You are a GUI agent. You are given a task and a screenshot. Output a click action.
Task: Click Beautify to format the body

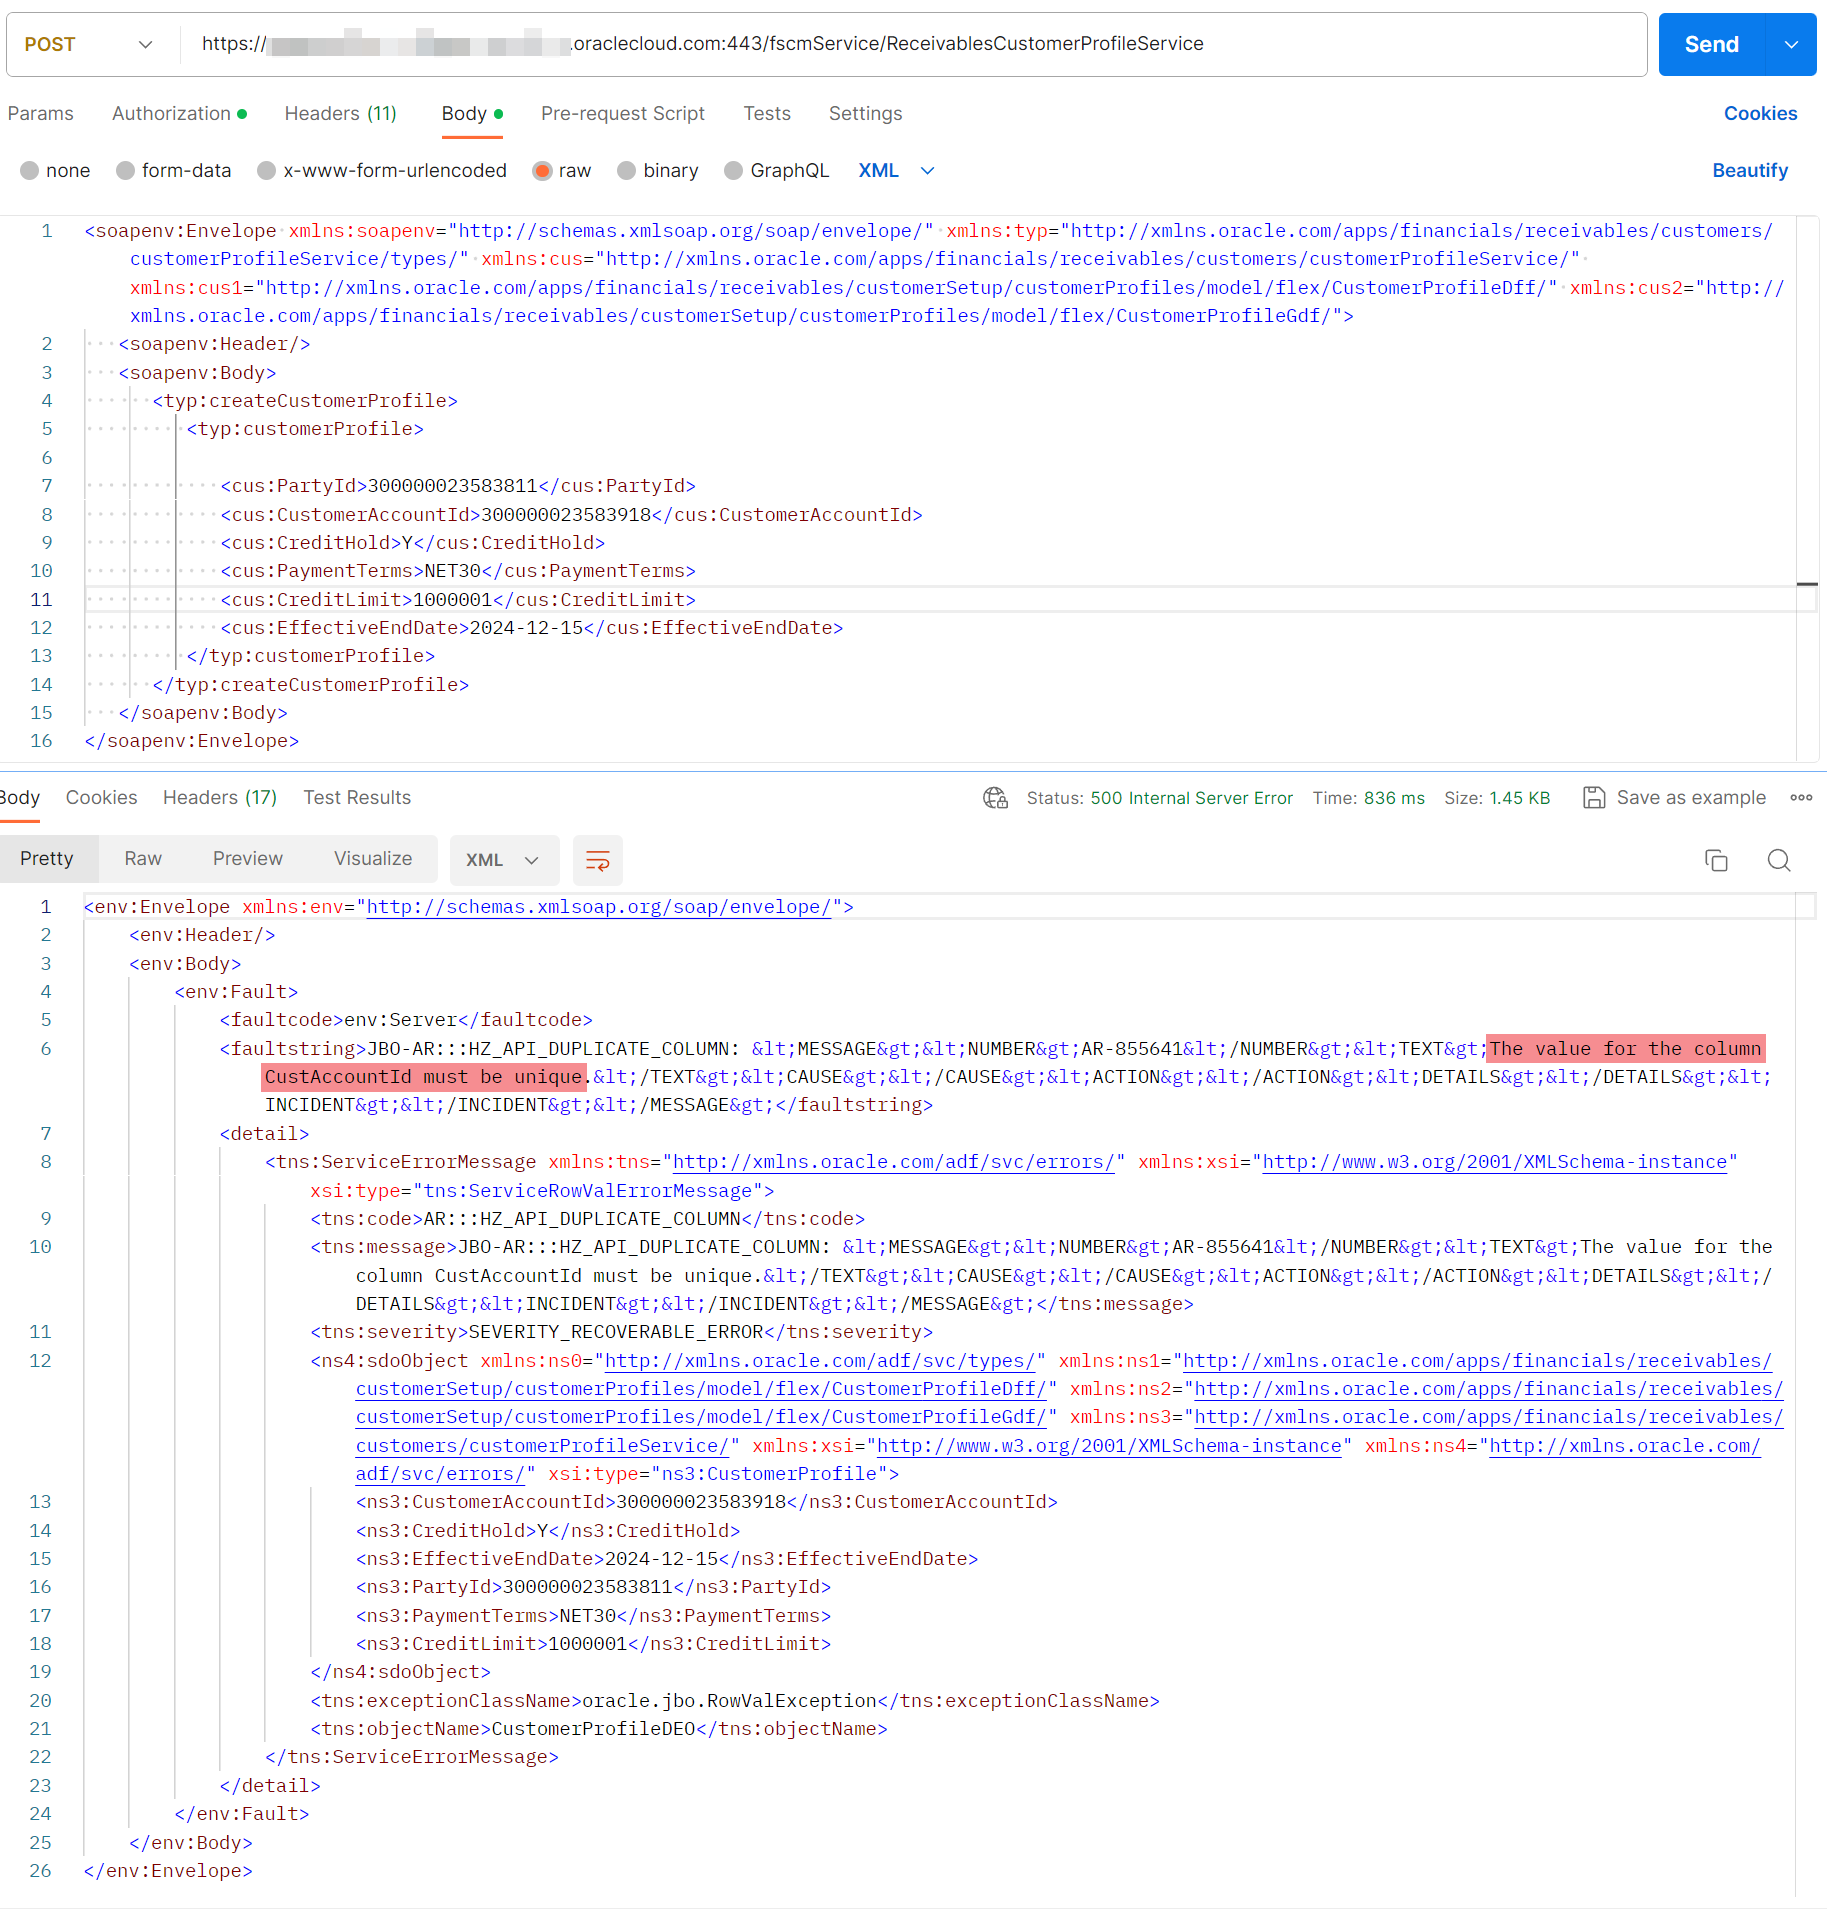pos(1750,171)
